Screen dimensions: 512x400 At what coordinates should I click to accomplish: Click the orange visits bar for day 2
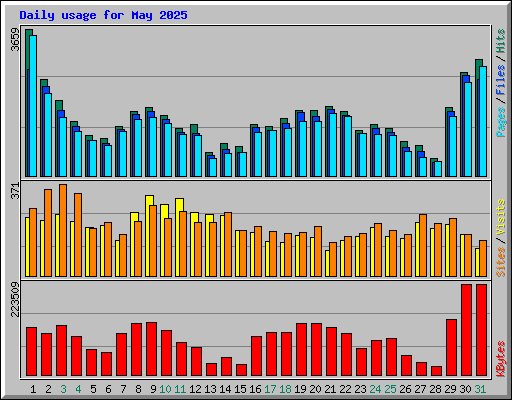click(48, 233)
